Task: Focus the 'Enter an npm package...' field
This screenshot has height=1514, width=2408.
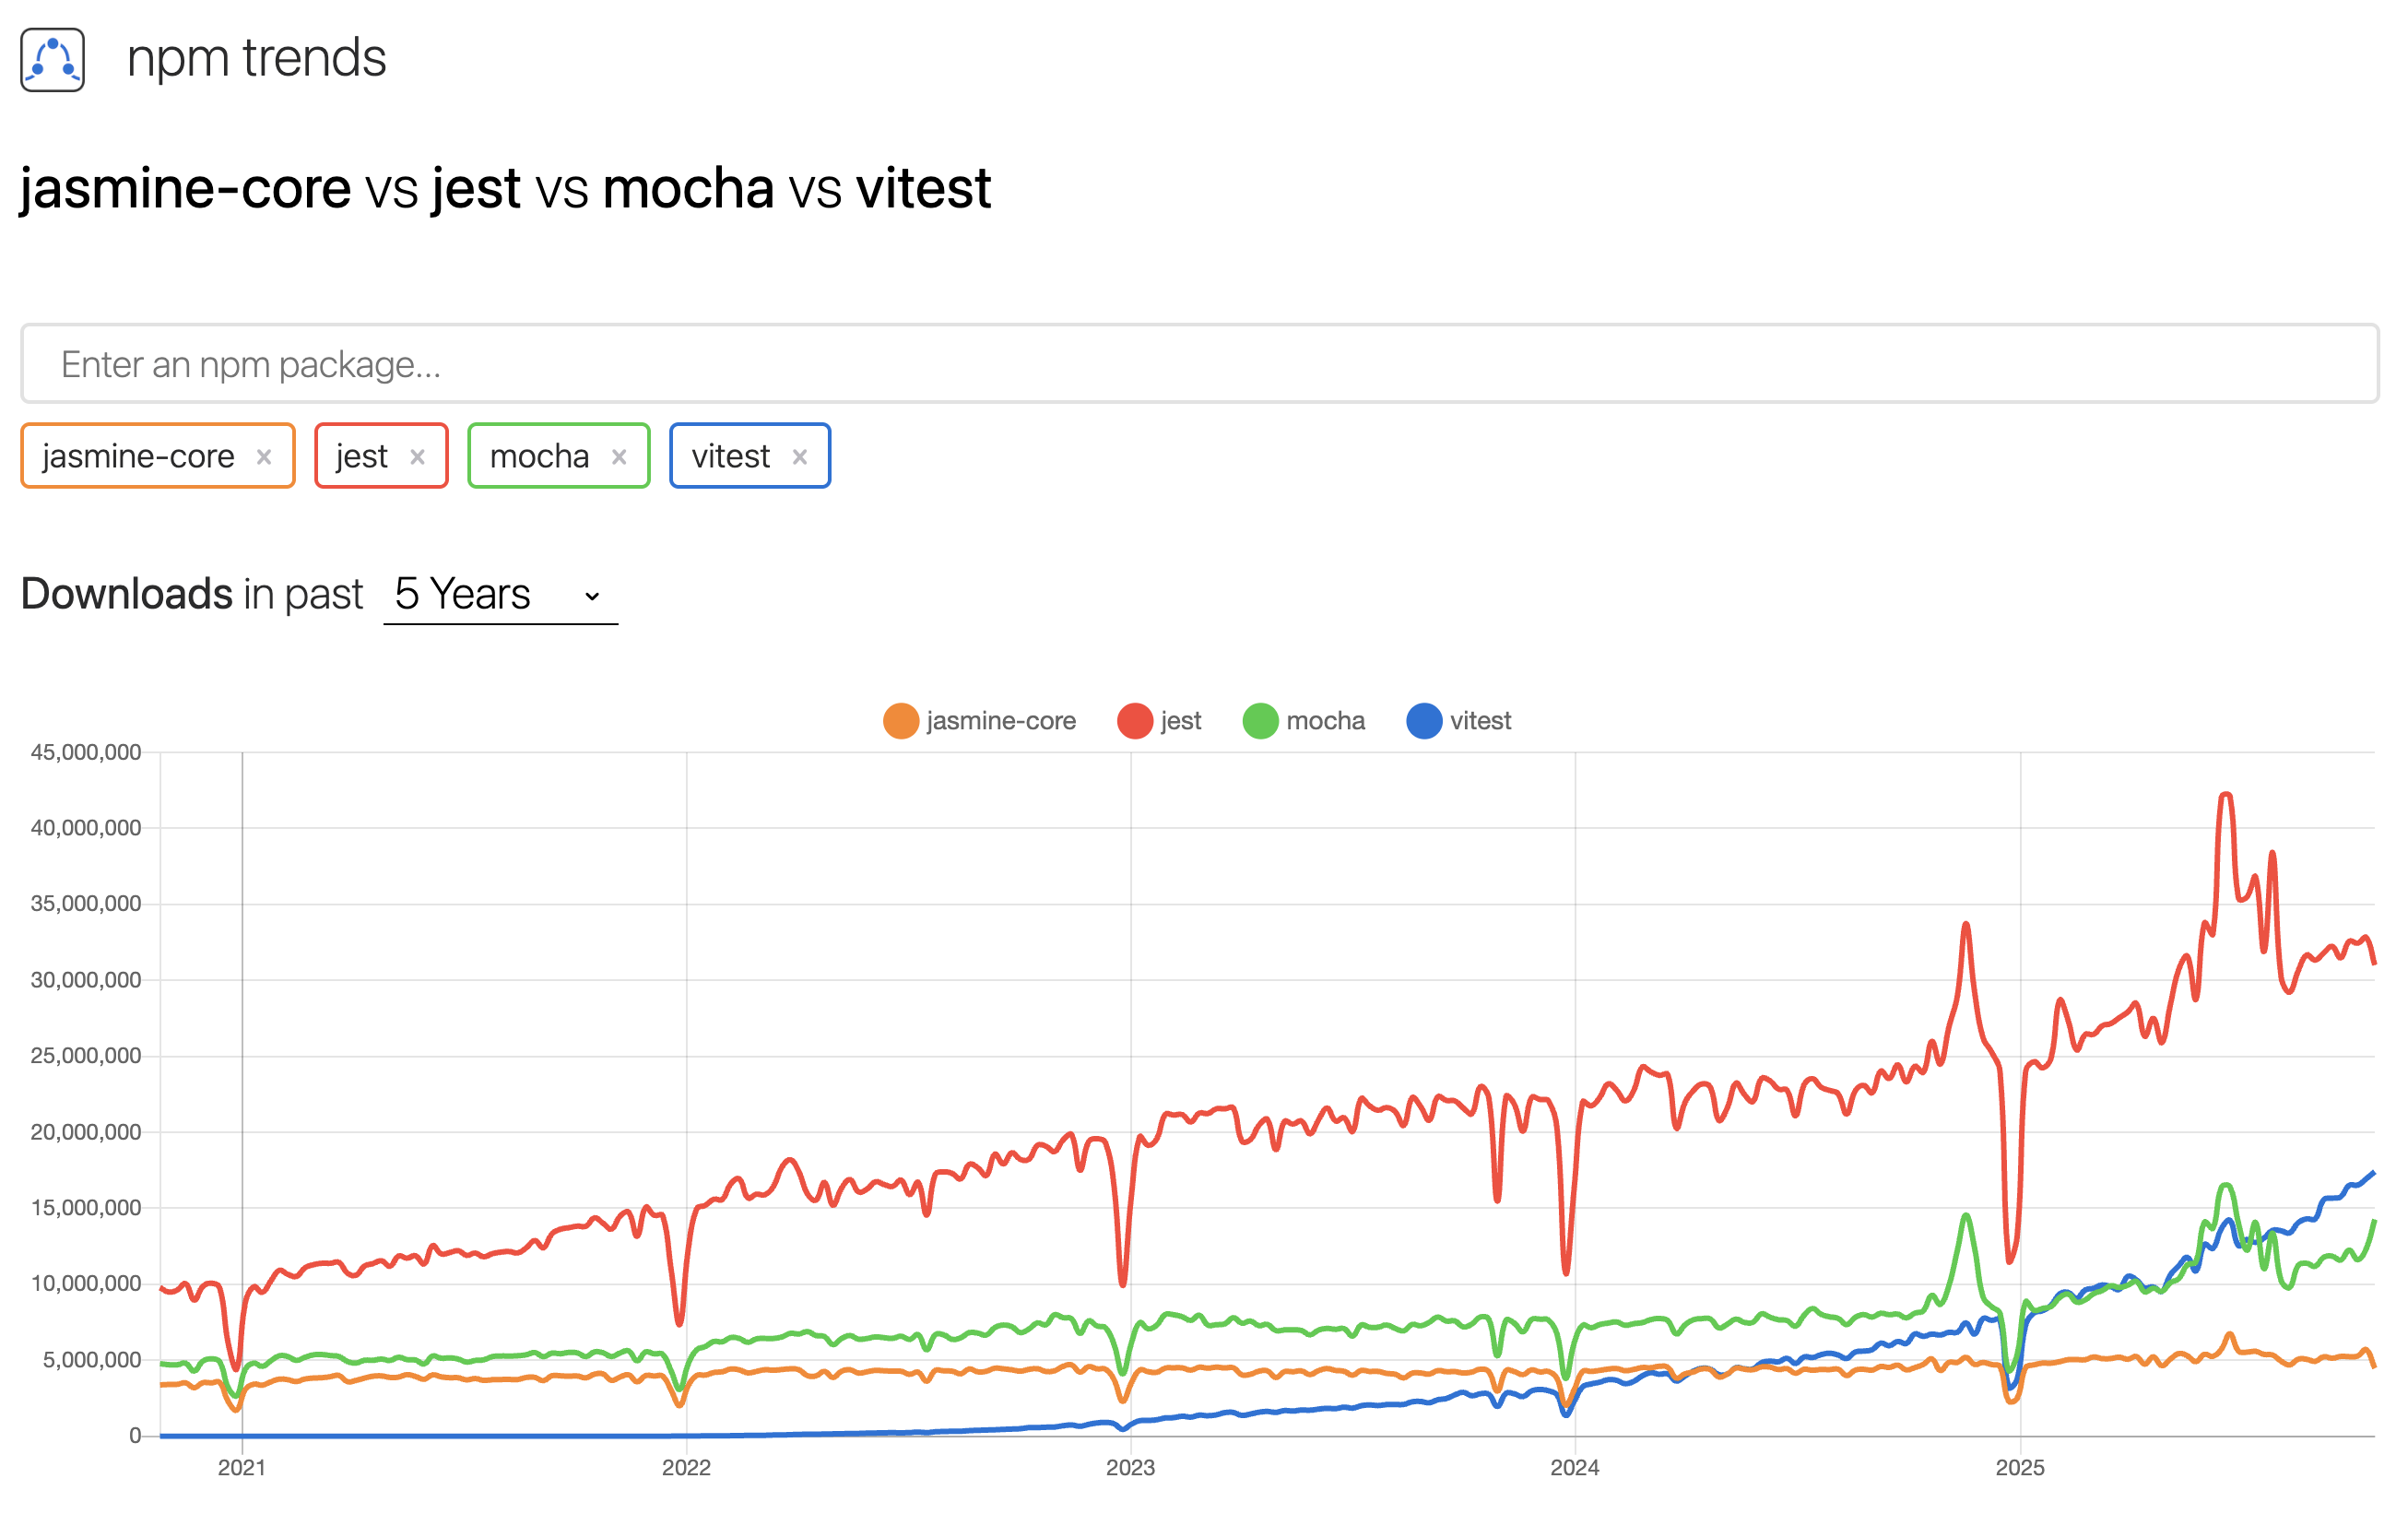Action: pyautogui.click(x=1200, y=364)
